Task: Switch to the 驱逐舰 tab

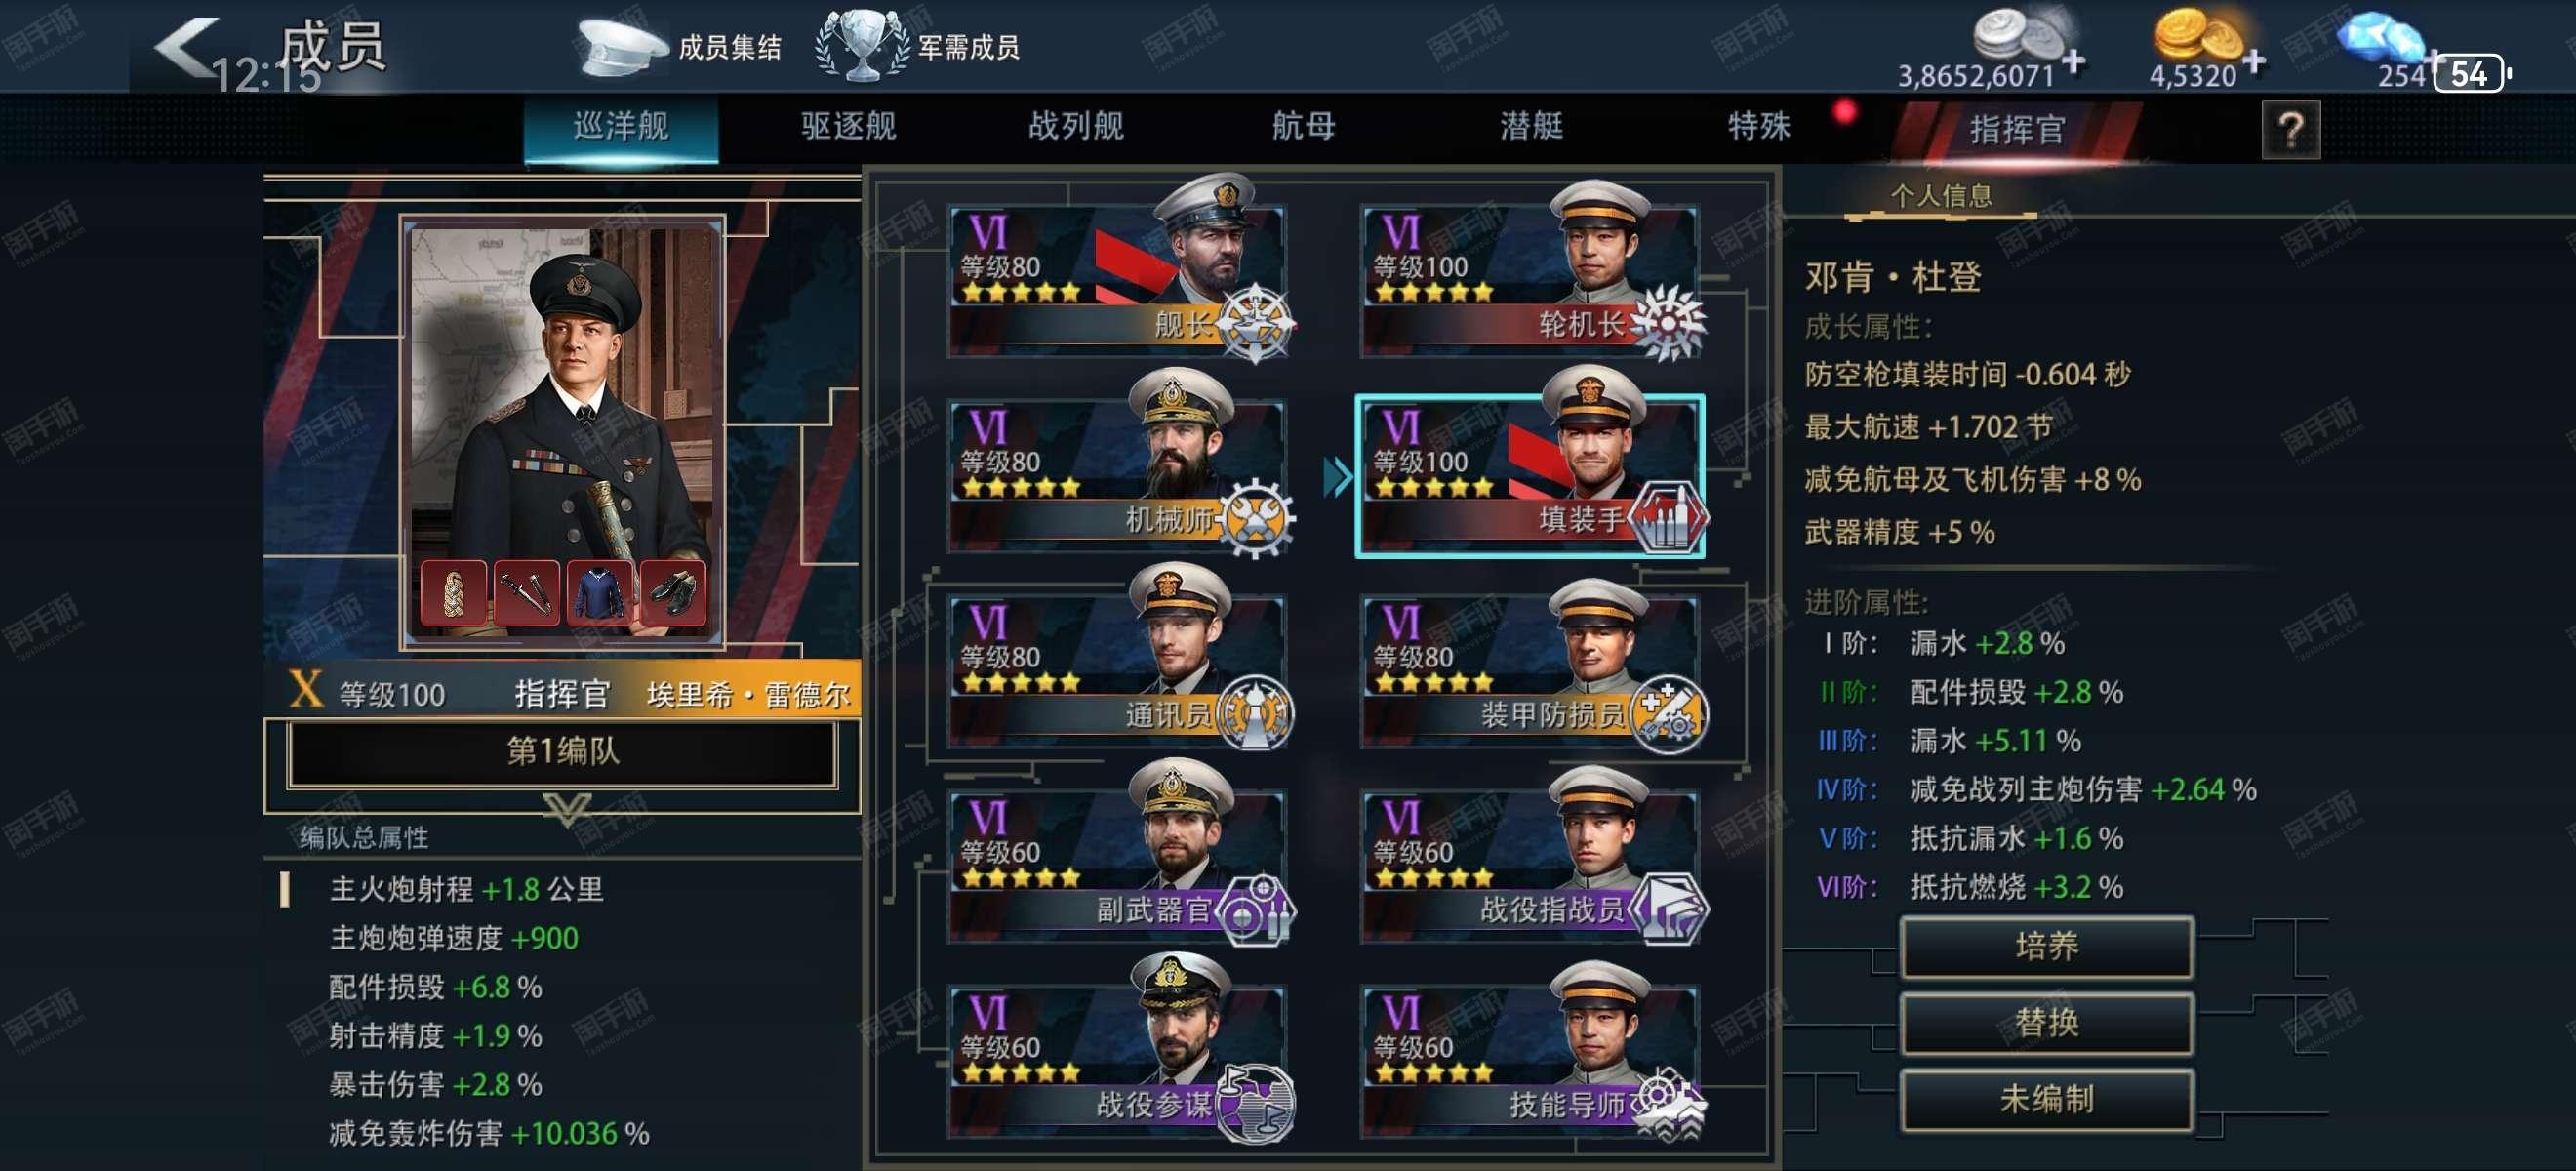Action: pyautogui.click(x=848, y=127)
